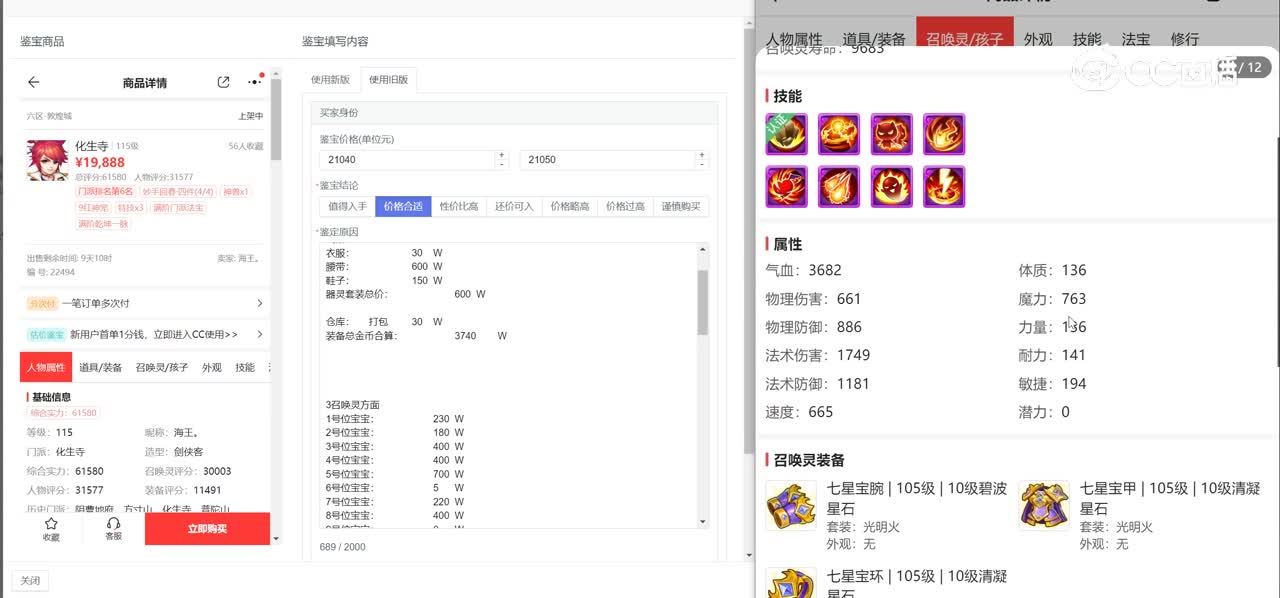Viewport: 1280px width, 598px height.
Task: Open 技能 tab in right detail panel
Action: [x=1087, y=40]
